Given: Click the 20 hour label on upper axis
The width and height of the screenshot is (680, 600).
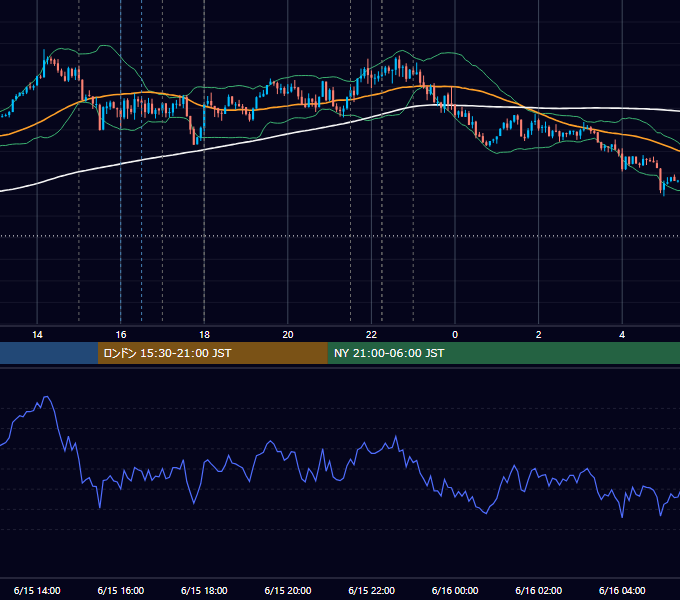Looking at the screenshot, I should tap(288, 335).
